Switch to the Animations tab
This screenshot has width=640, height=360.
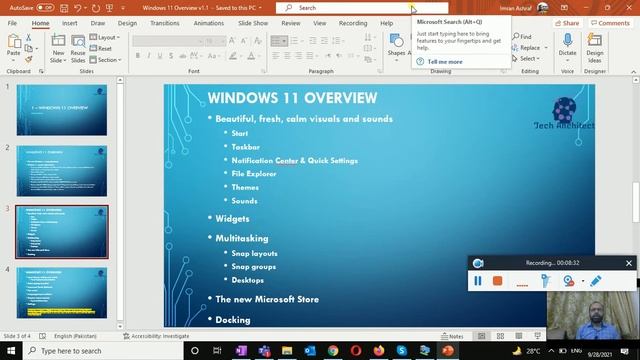coord(209,23)
